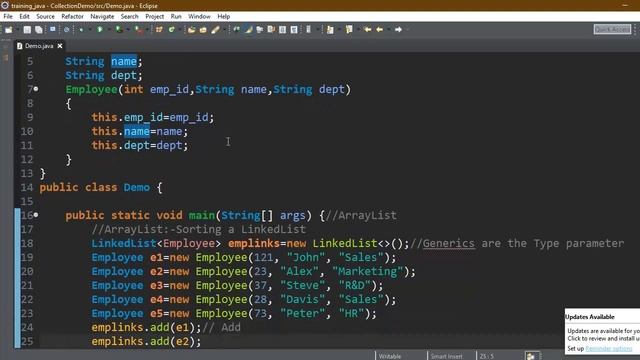
Task: Open the Run with coverage dropdown arrow
Action: 128,29
